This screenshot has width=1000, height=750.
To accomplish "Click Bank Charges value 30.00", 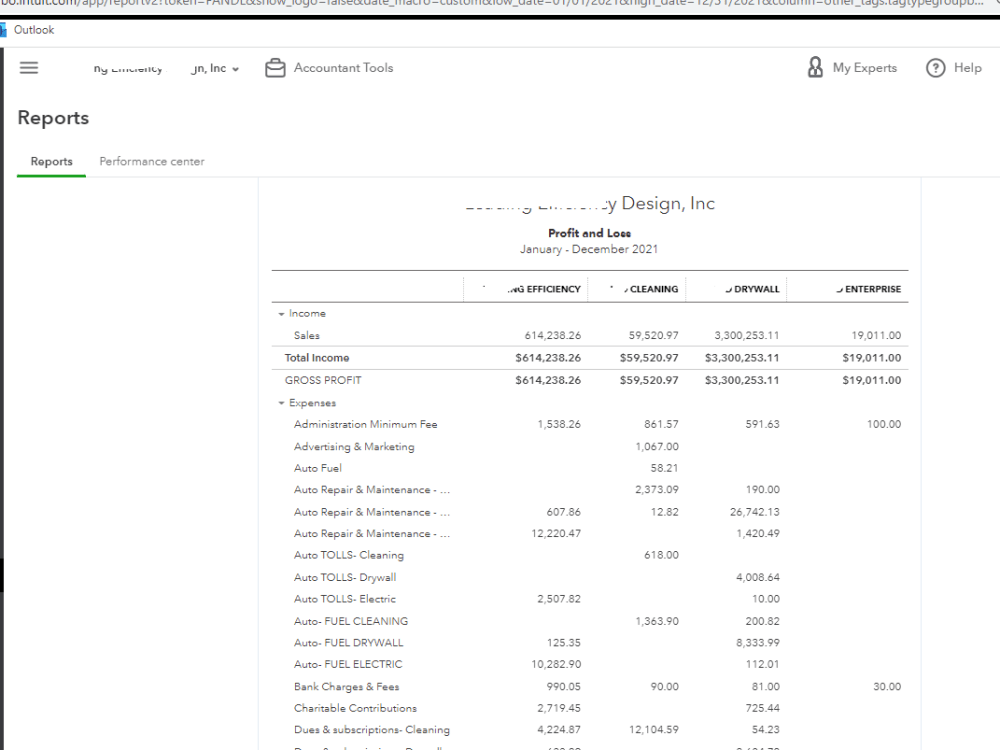I will coord(887,687).
